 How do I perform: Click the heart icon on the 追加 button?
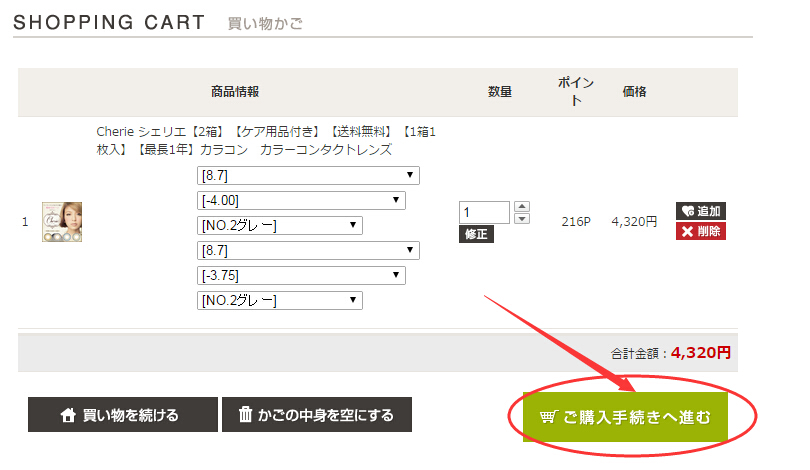(687, 211)
